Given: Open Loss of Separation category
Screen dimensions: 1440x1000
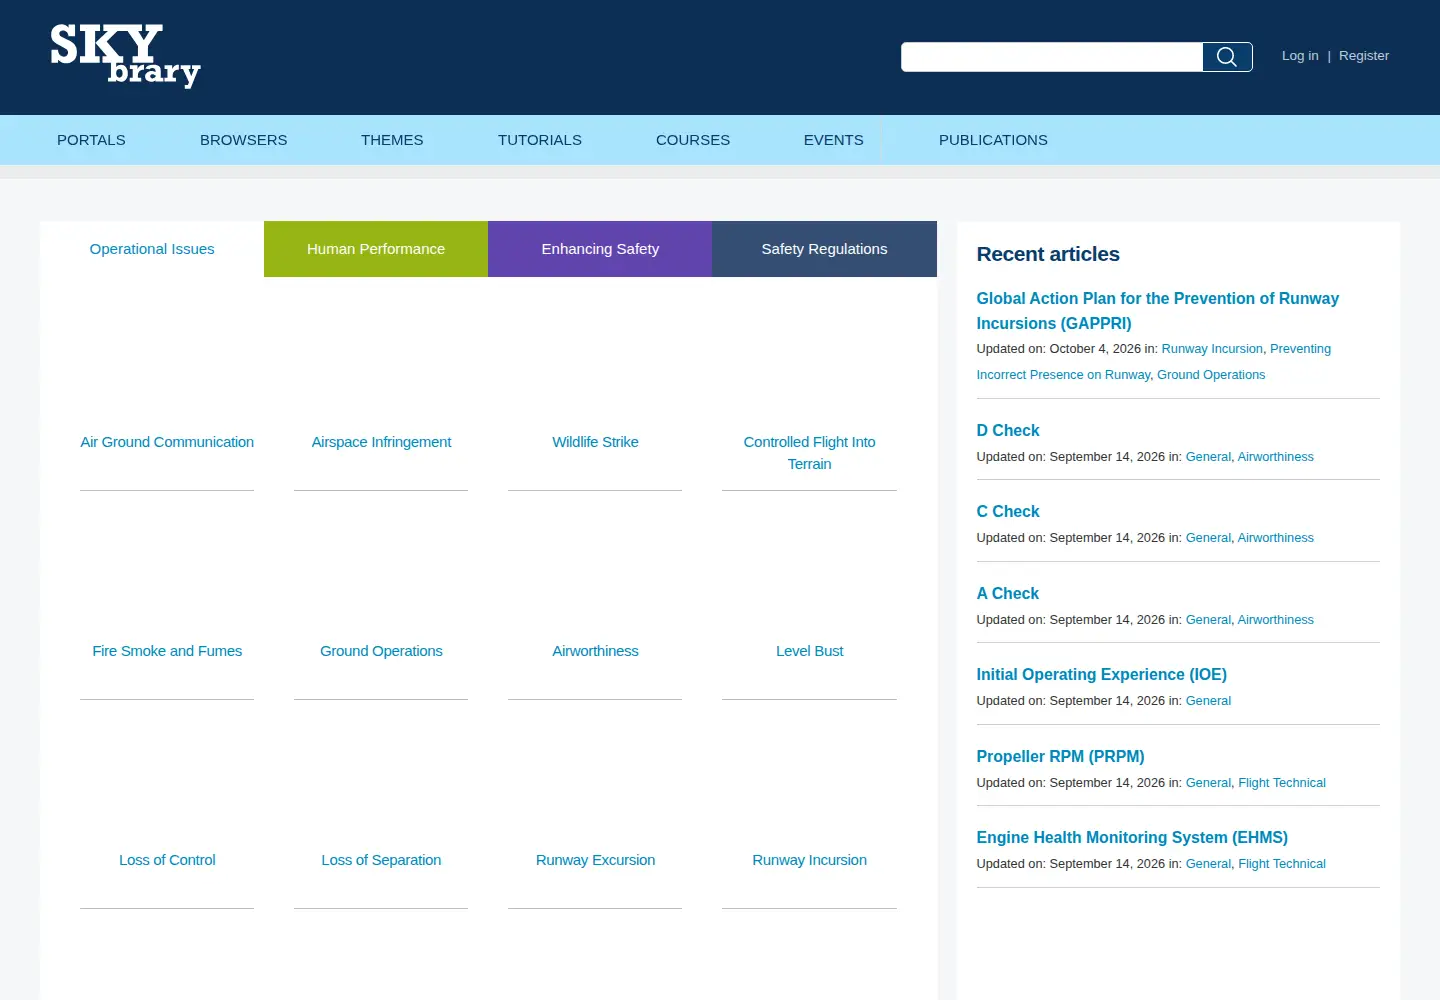Looking at the screenshot, I should coord(381,860).
